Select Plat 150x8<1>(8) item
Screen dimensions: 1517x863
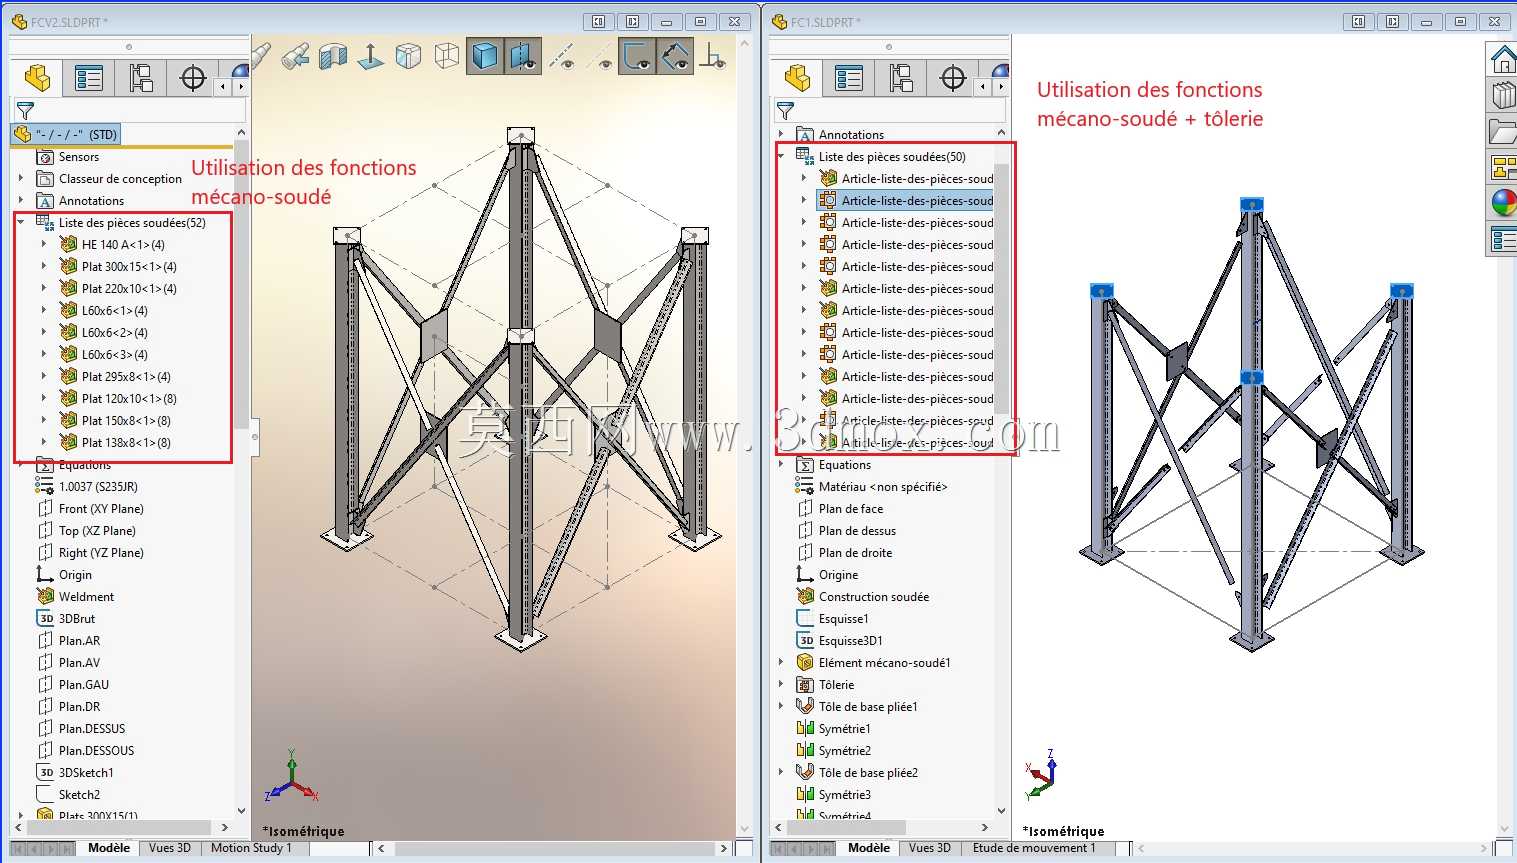coord(115,420)
